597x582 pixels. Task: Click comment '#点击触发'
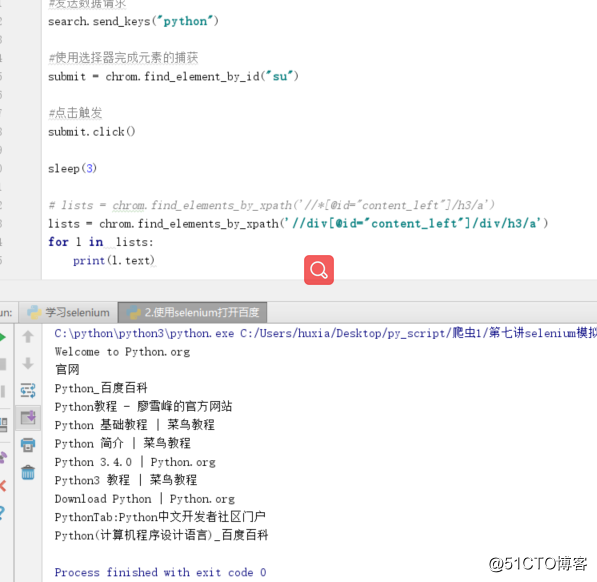pyautogui.click(x=75, y=113)
